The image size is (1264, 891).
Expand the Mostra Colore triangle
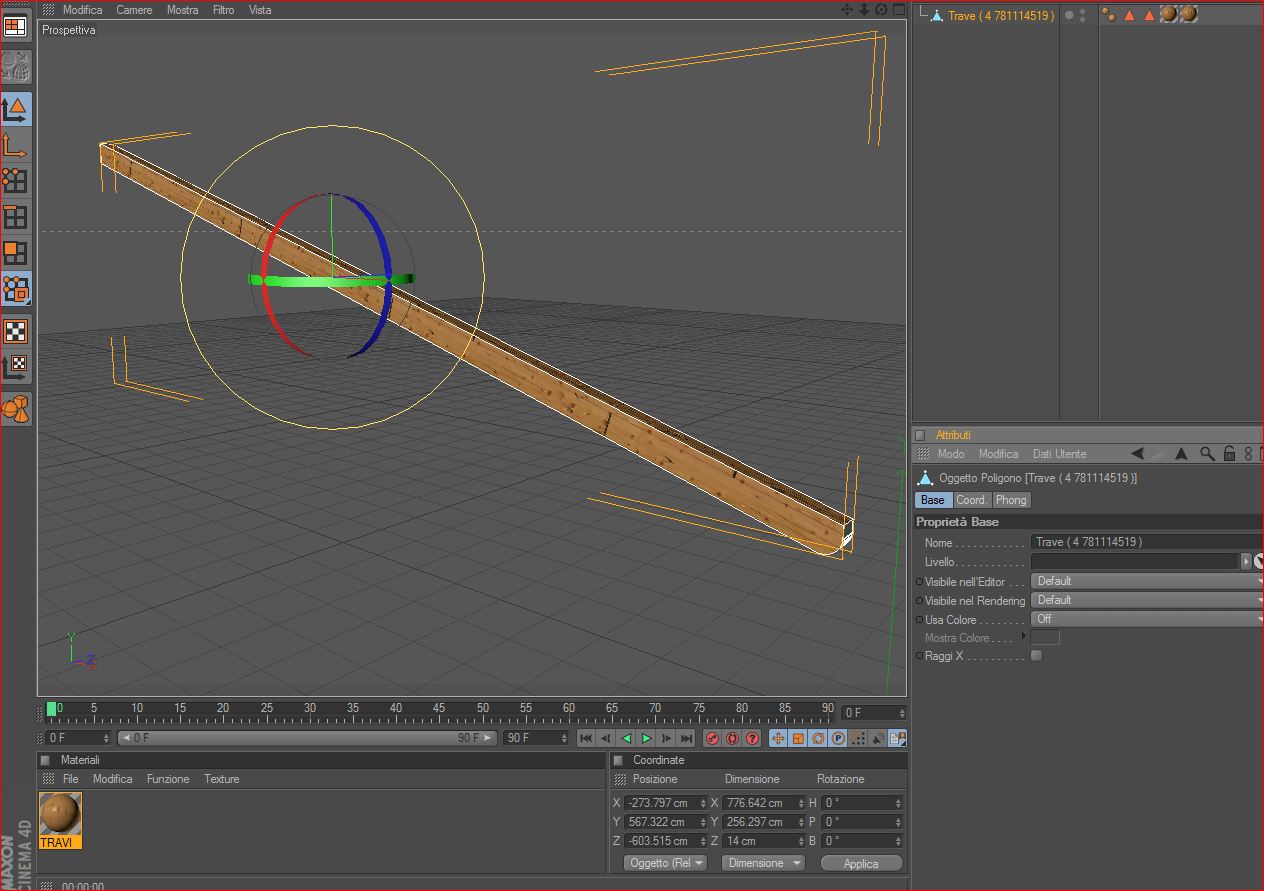point(1023,637)
